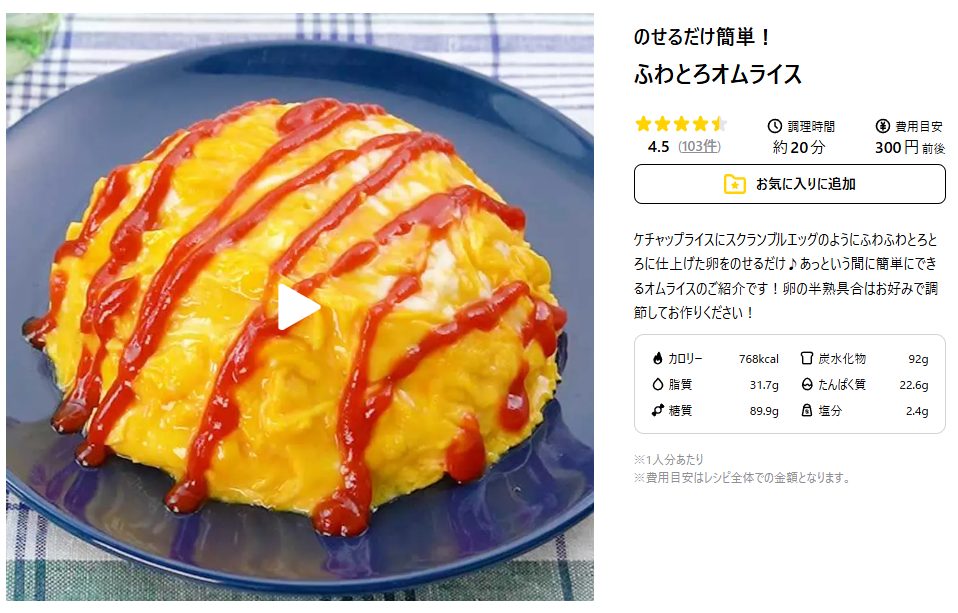Screen dimensions: 958x613
Task: Click the flame icon next to カロリー
Action: coord(657,358)
